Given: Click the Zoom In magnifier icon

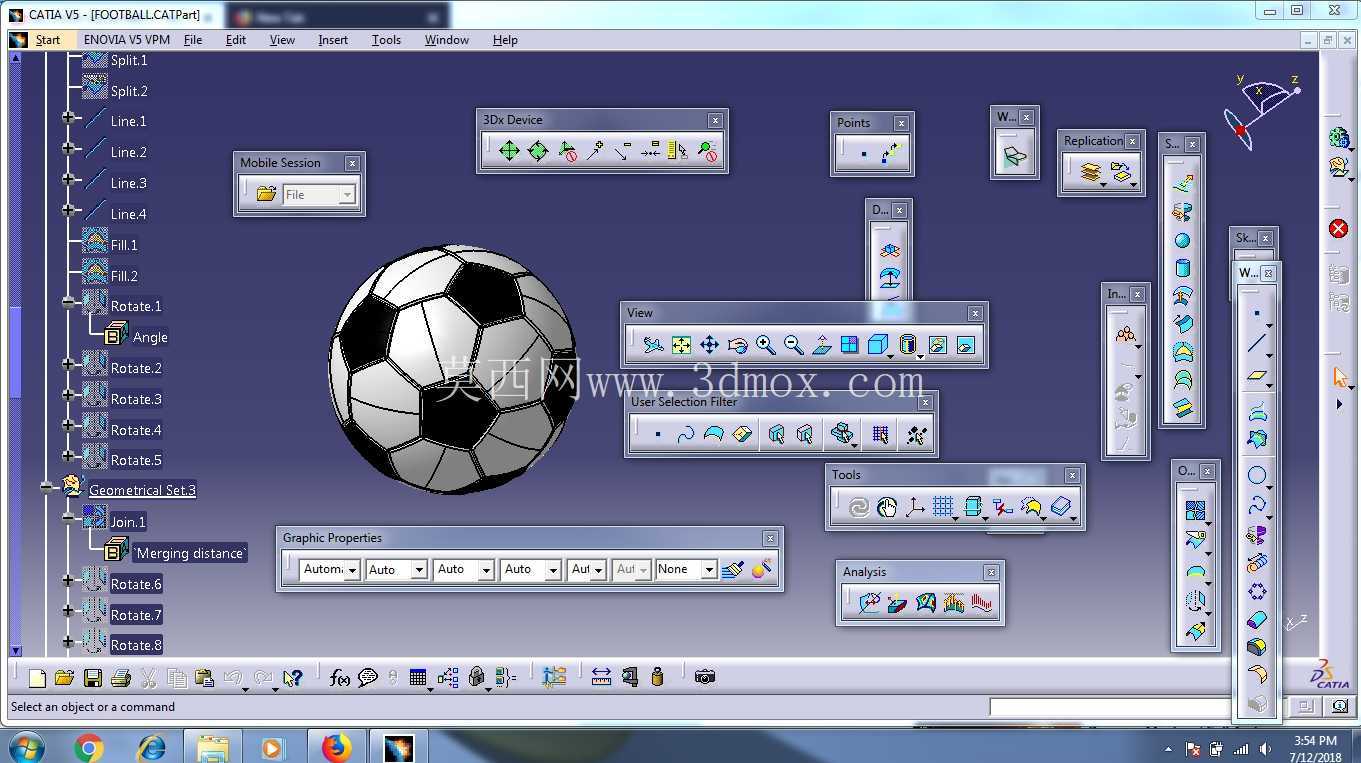Looking at the screenshot, I should pyautogui.click(x=765, y=345).
